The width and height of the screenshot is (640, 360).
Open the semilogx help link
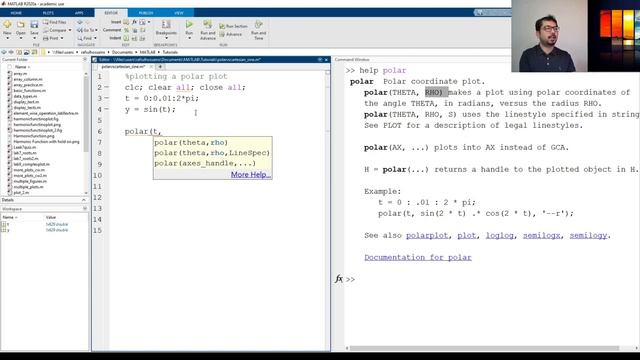tap(542, 236)
